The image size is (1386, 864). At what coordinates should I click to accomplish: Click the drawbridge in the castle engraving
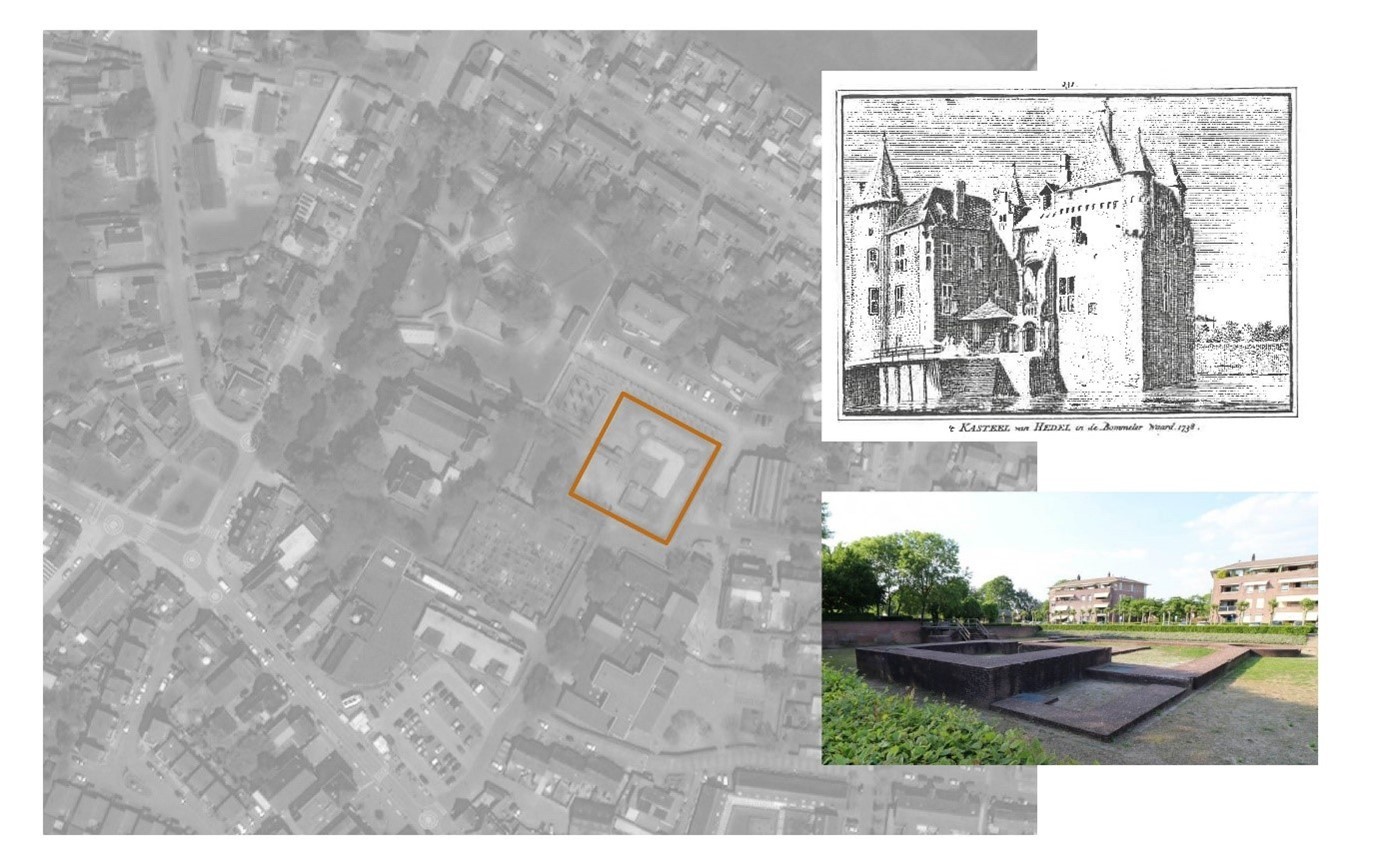905,353
